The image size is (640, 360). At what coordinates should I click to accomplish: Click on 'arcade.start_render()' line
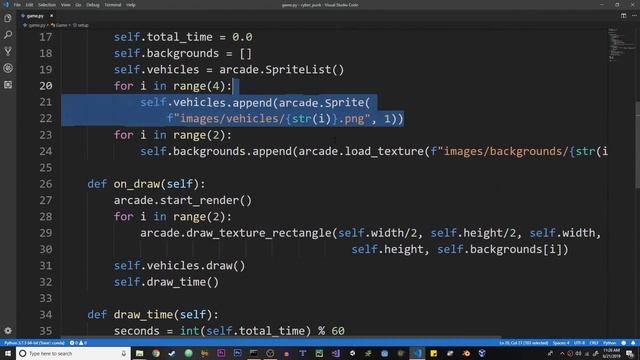pyautogui.click(x=182, y=200)
